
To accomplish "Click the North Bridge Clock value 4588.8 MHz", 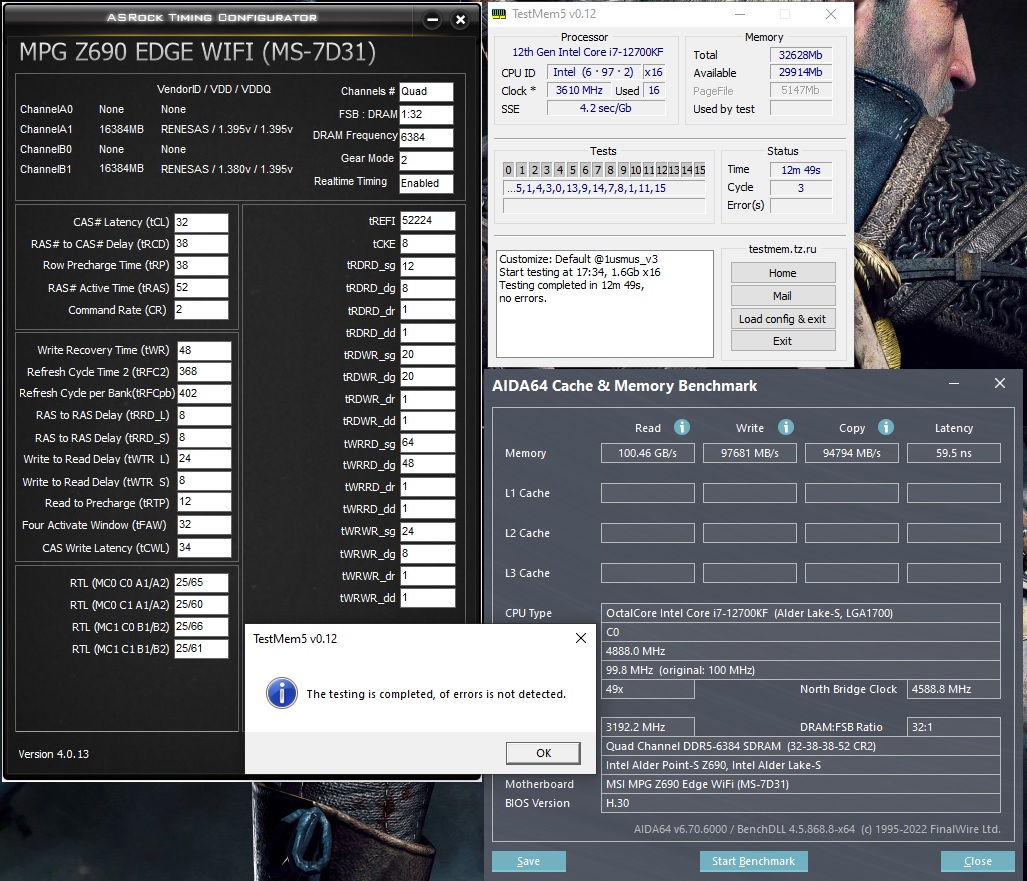I will (954, 689).
